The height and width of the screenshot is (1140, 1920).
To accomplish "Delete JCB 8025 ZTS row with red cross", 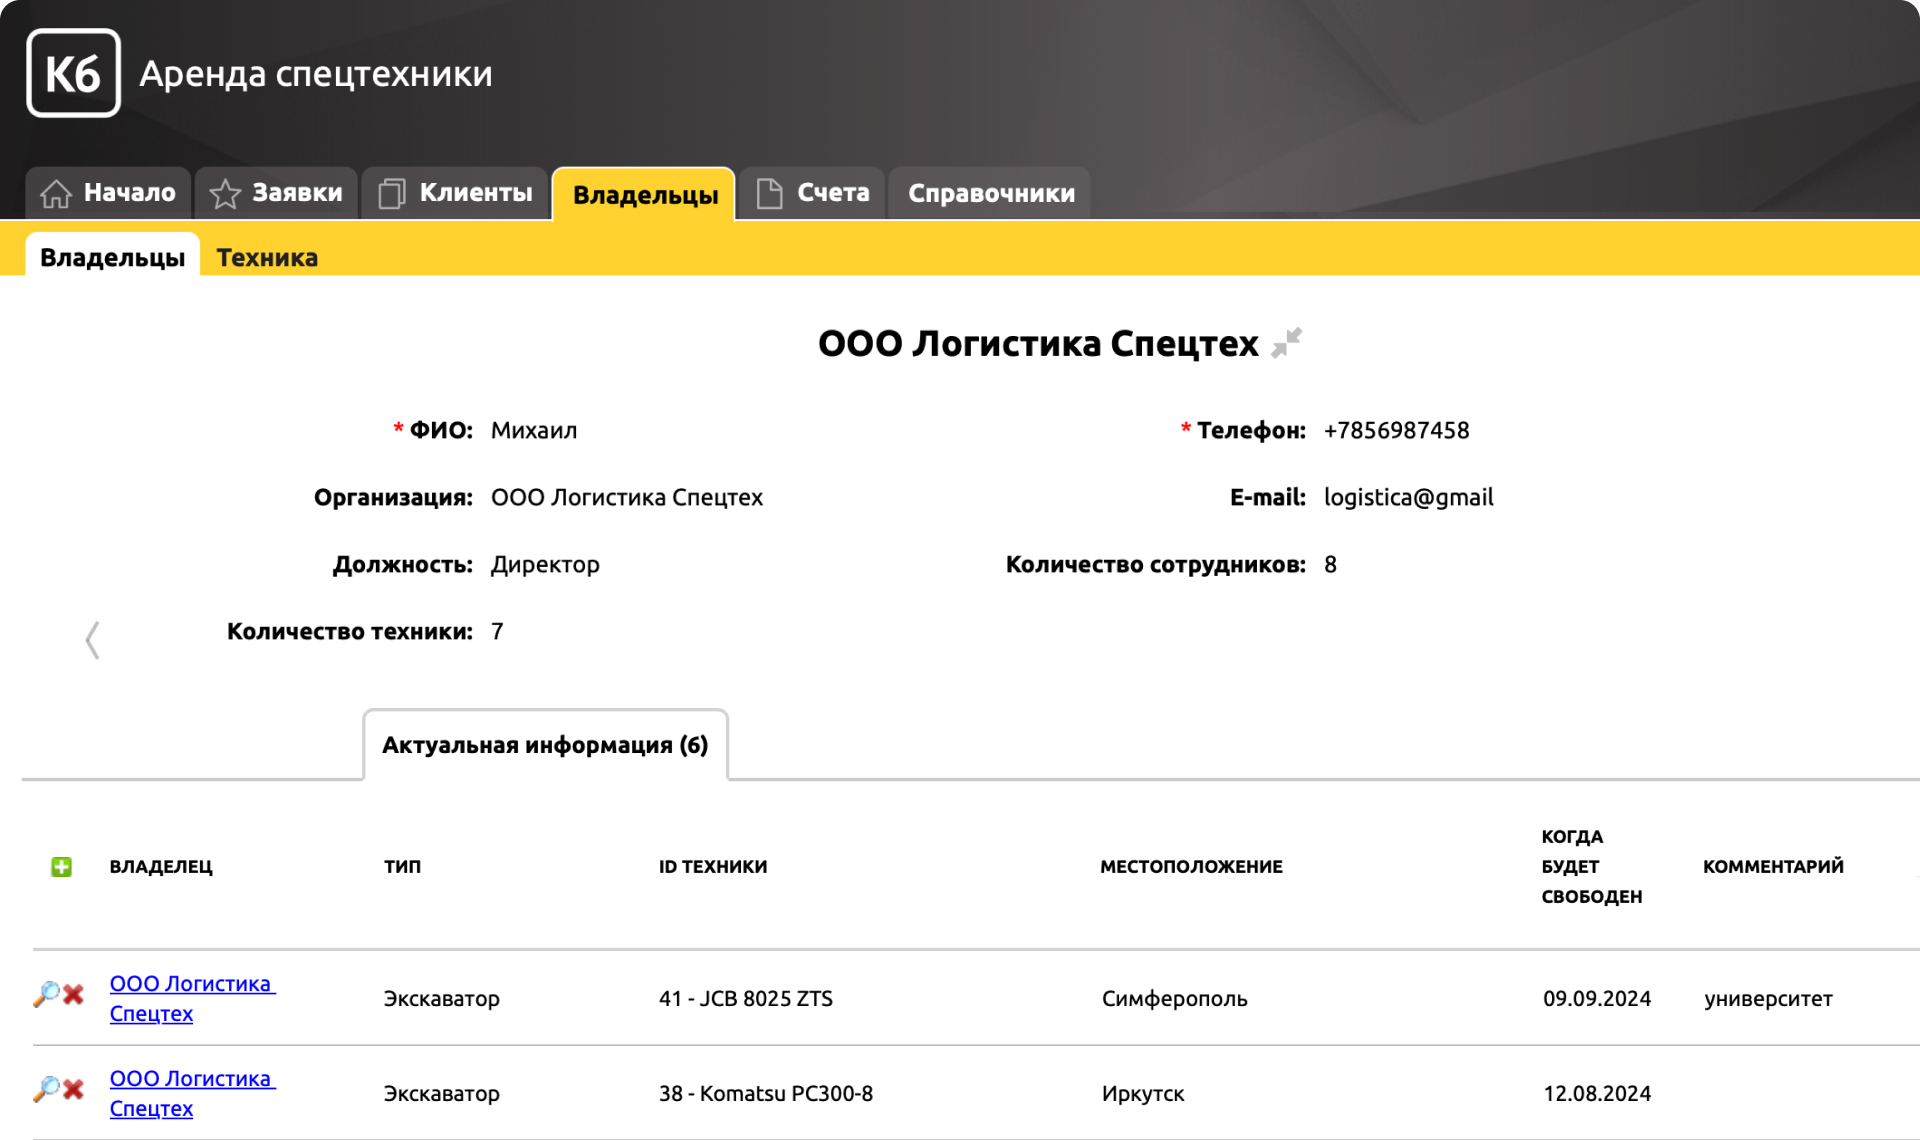I will tap(74, 994).
